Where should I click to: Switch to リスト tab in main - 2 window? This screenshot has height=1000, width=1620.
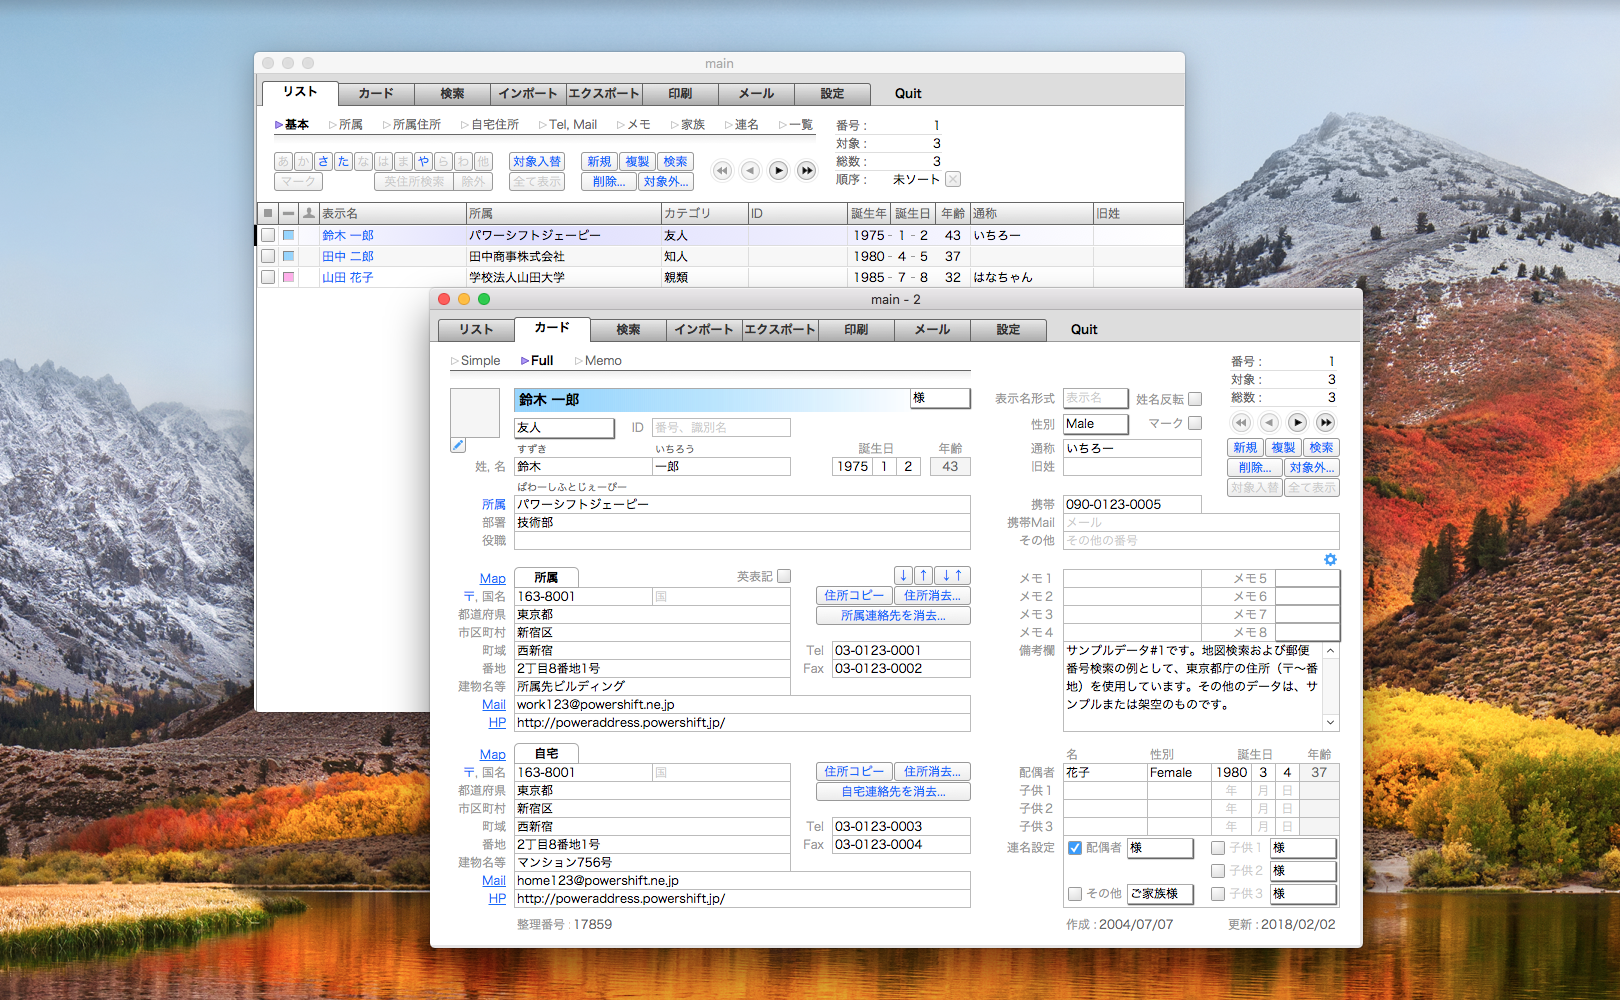[x=476, y=330]
